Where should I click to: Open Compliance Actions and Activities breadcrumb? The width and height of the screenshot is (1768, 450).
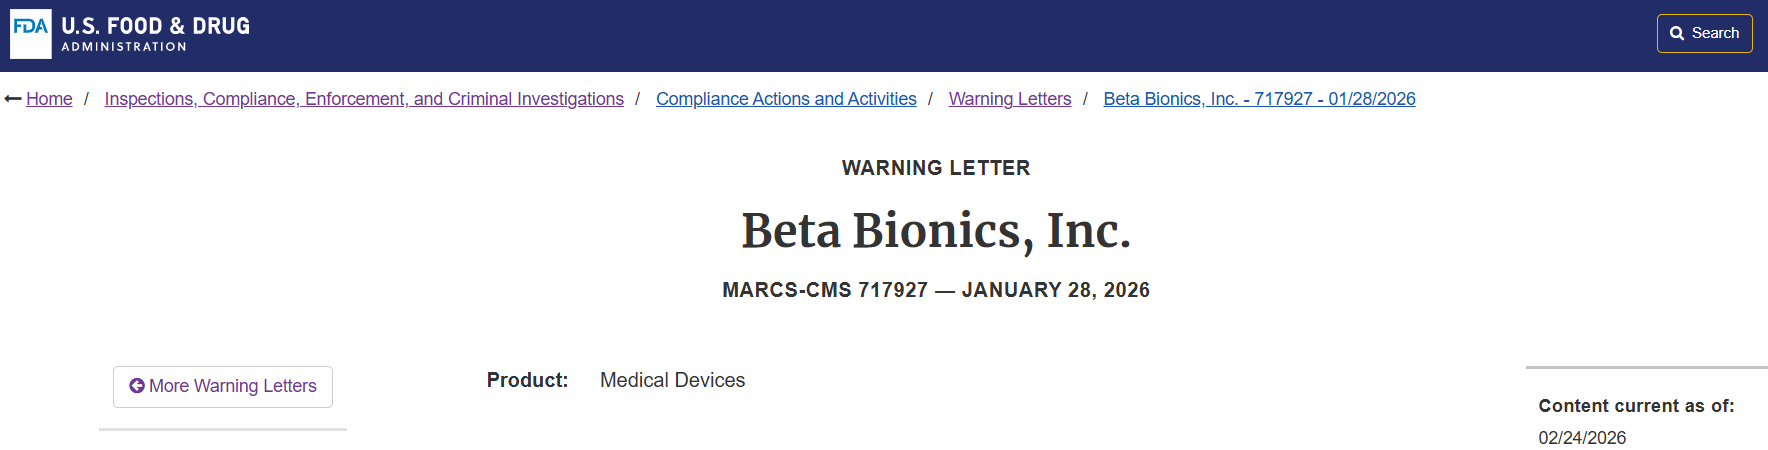pos(786,99)
